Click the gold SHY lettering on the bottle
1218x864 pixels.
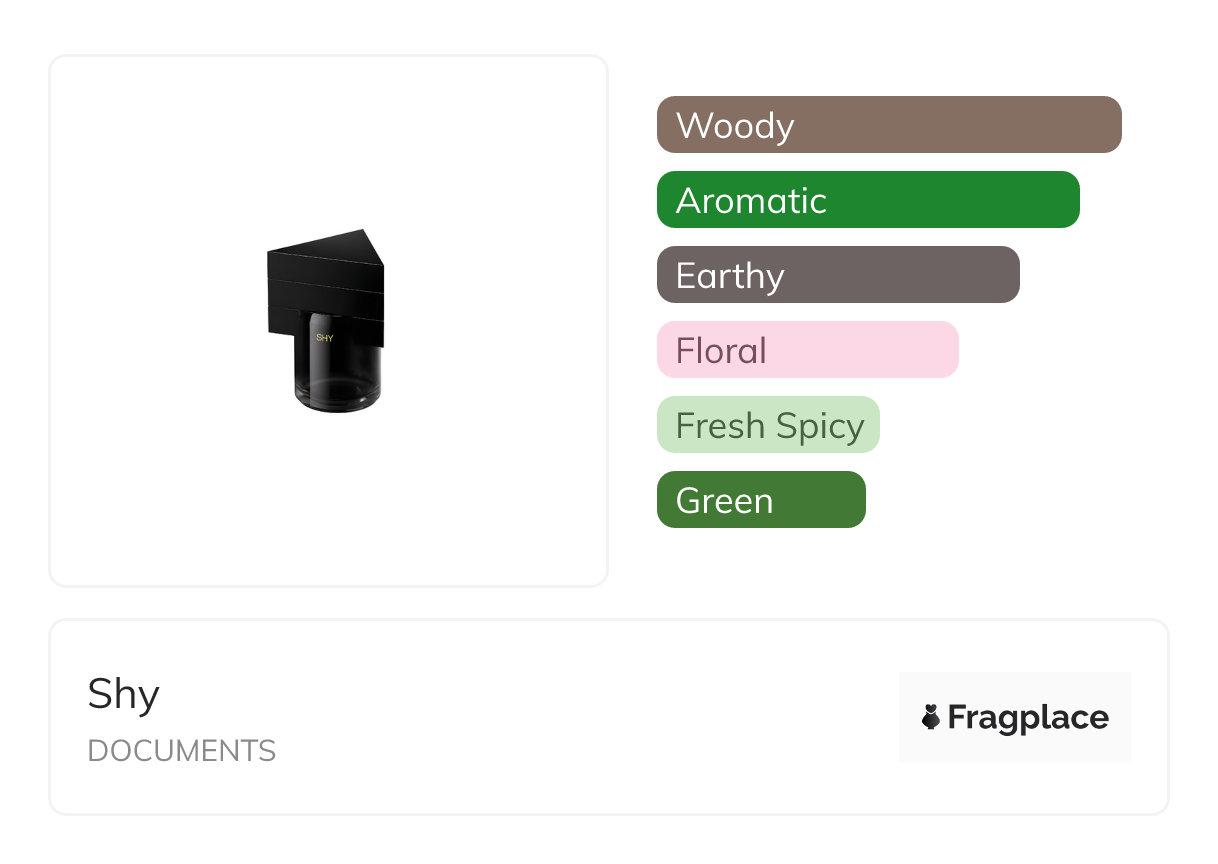point(324,338)
